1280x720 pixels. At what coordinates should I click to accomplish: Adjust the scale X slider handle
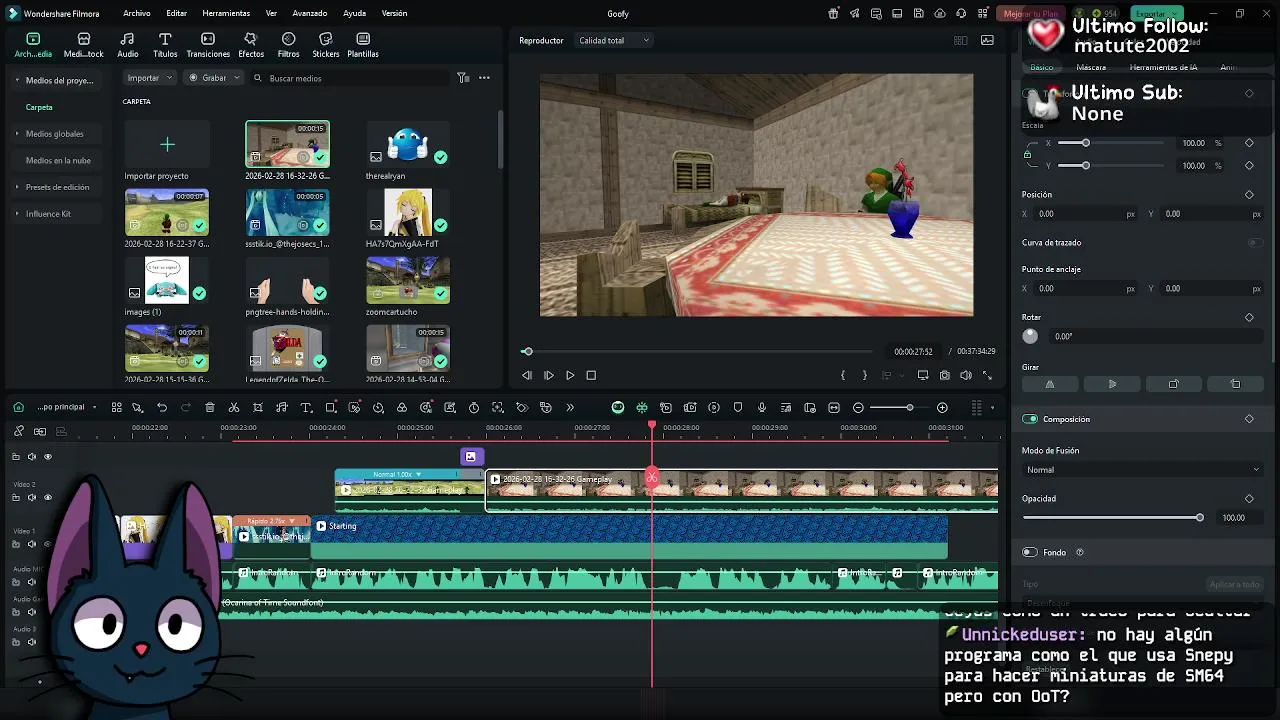pos(1085,143)
